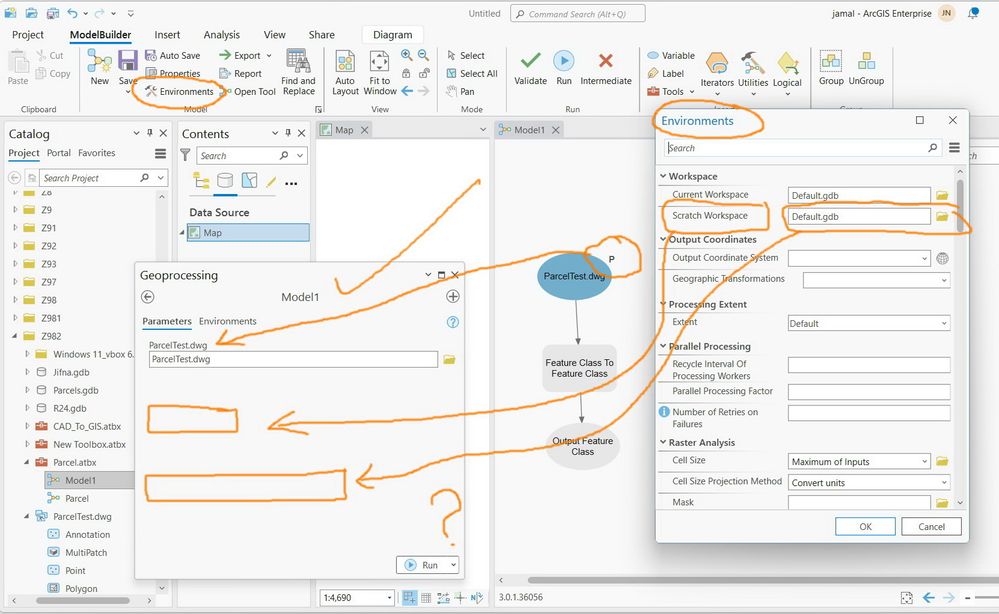Select the Parcel model in Catalog
Viewport: 999px width, 614px height.
pos(76,498)
